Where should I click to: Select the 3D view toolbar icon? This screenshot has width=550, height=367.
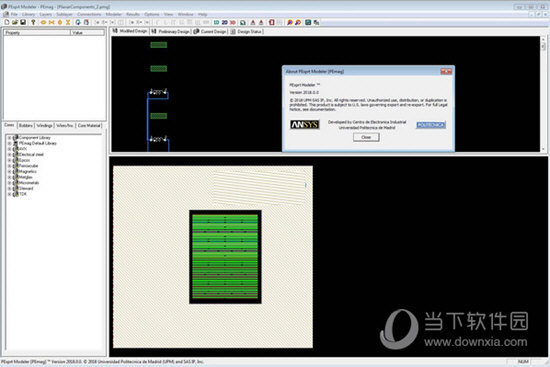tap(232, 22)
